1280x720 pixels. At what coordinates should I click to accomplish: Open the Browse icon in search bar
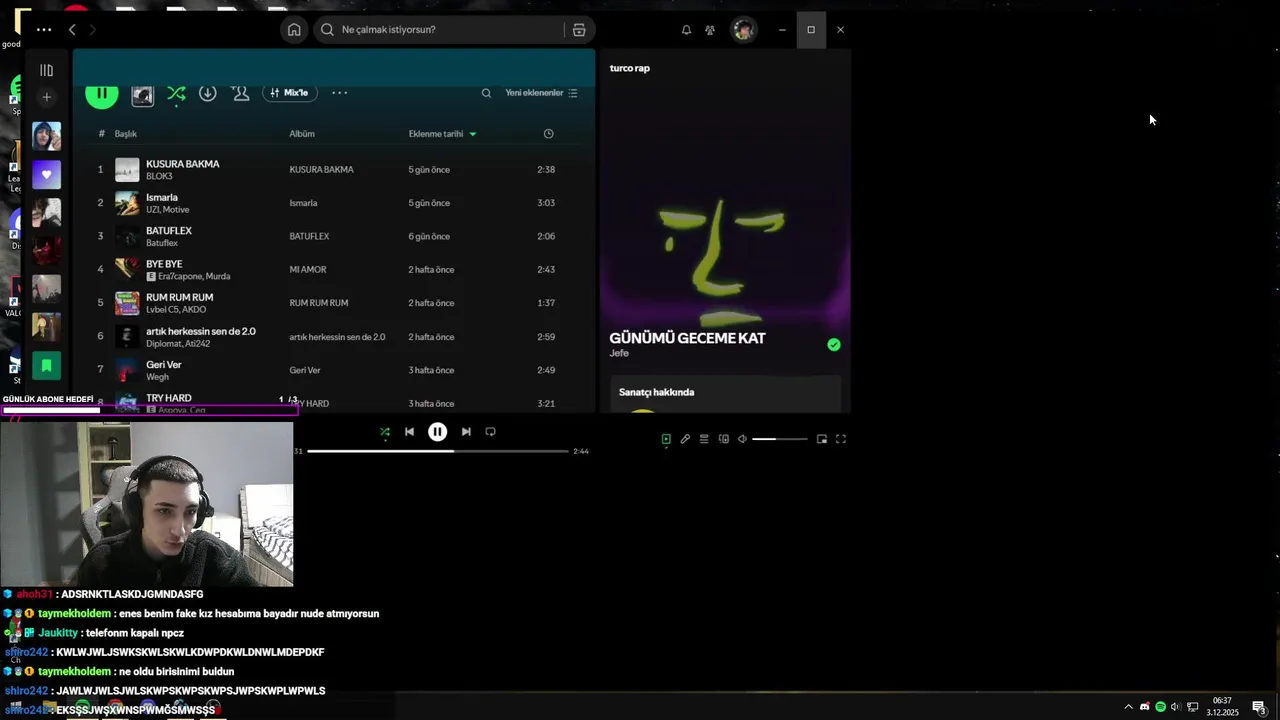579,30
